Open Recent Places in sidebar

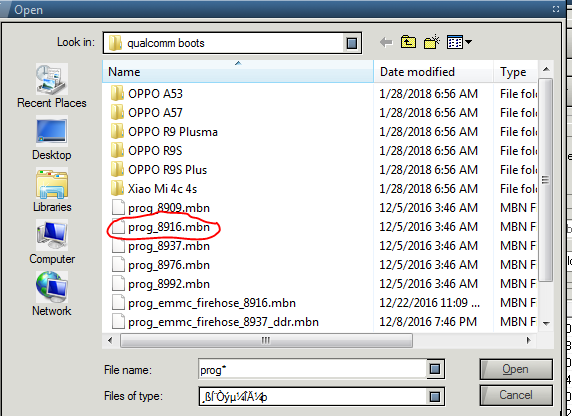[x=52, y=86]
